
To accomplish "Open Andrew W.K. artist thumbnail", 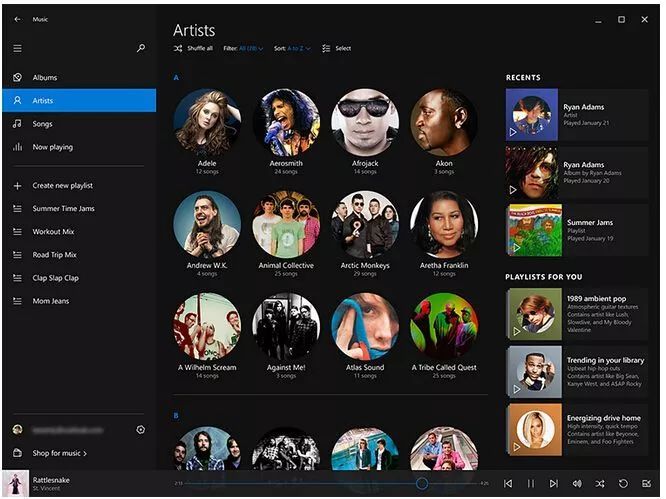I will (x=207, y=225).
